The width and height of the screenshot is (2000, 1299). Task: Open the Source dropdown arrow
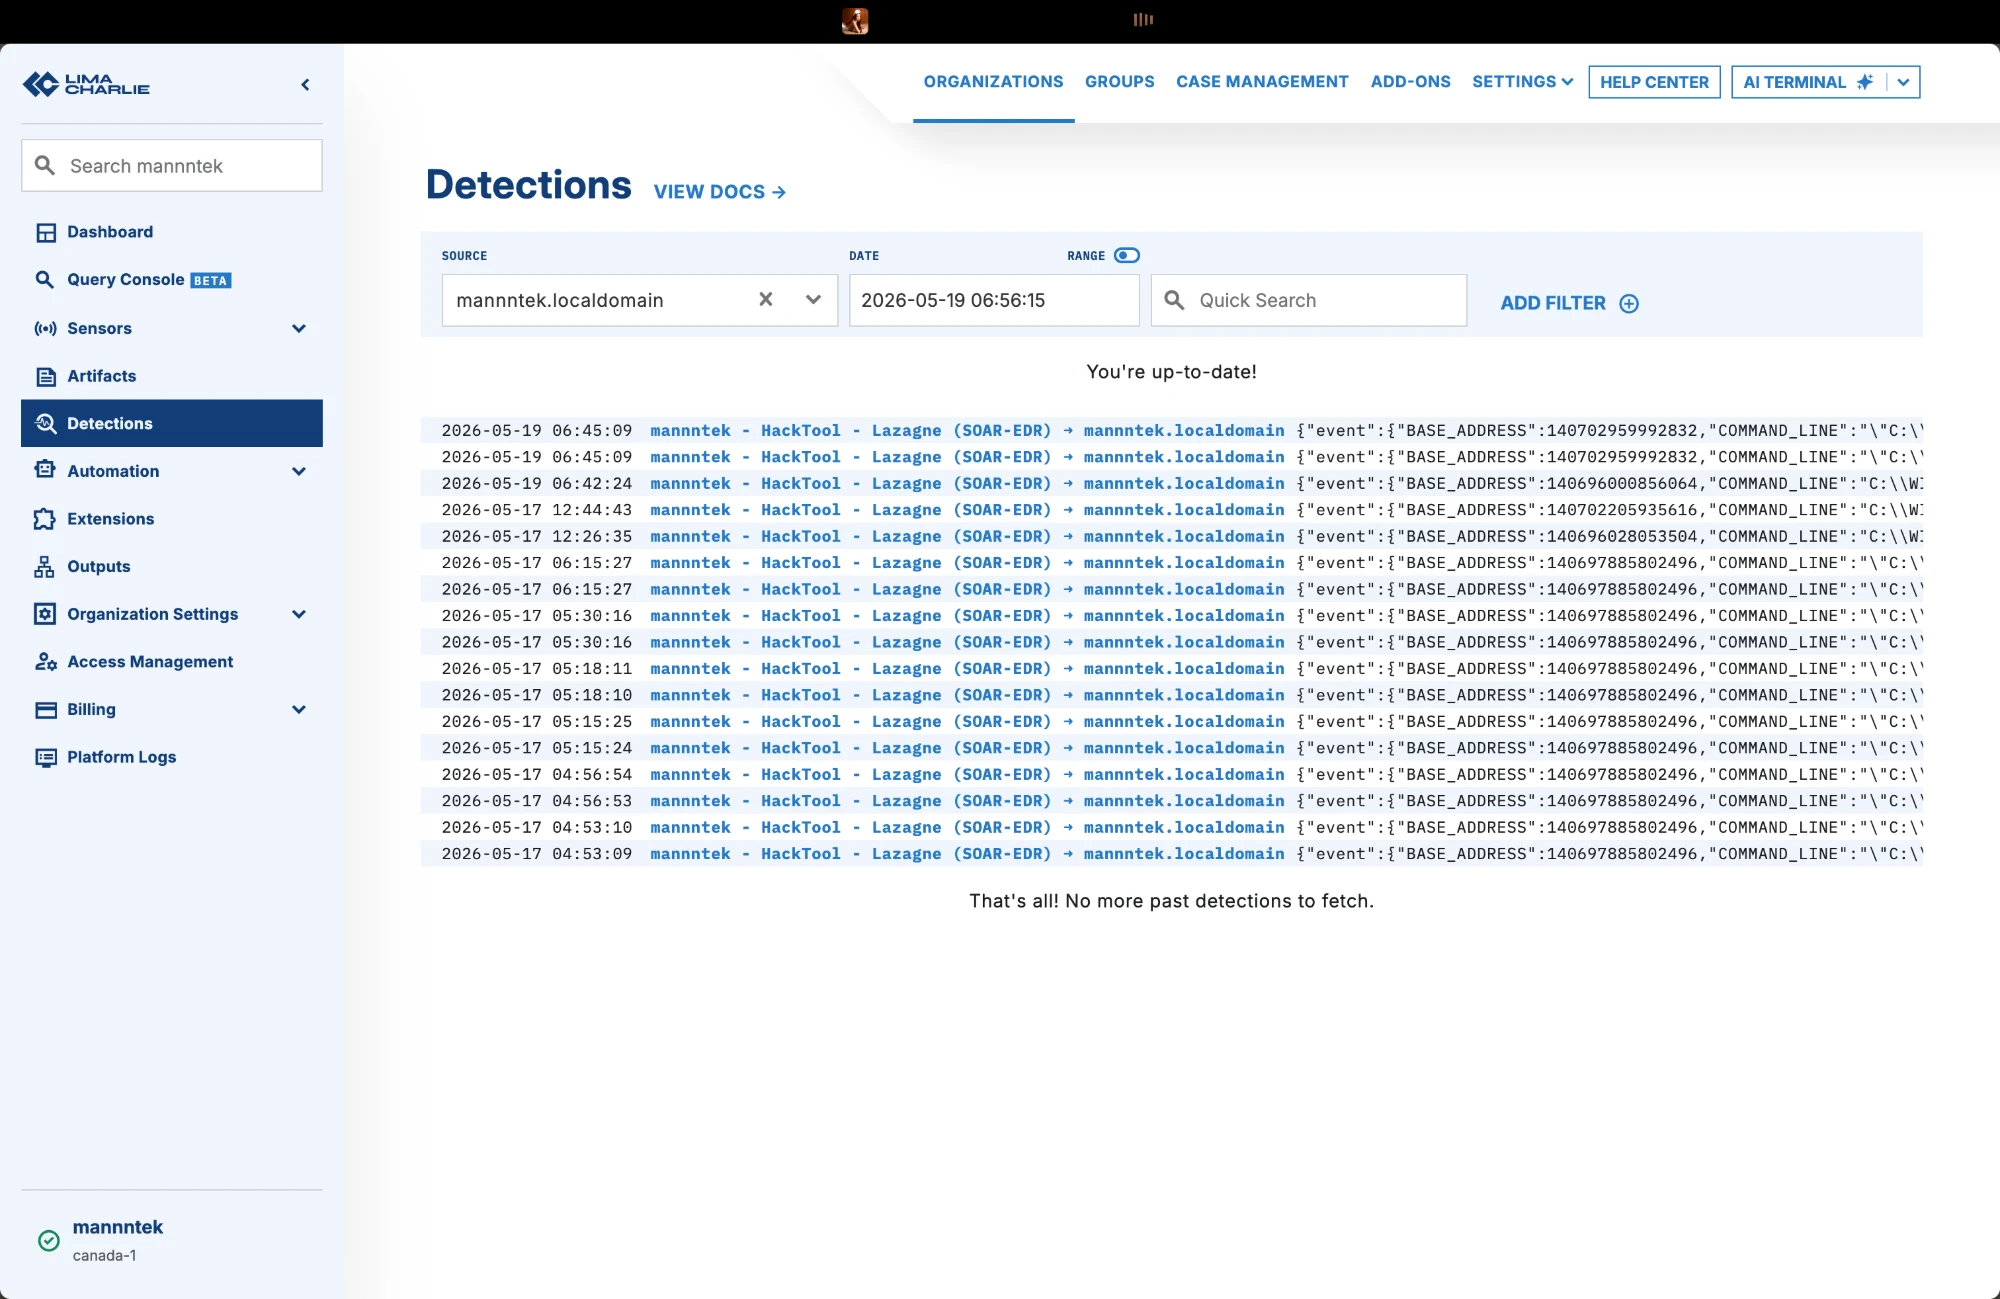click(813, 299)
